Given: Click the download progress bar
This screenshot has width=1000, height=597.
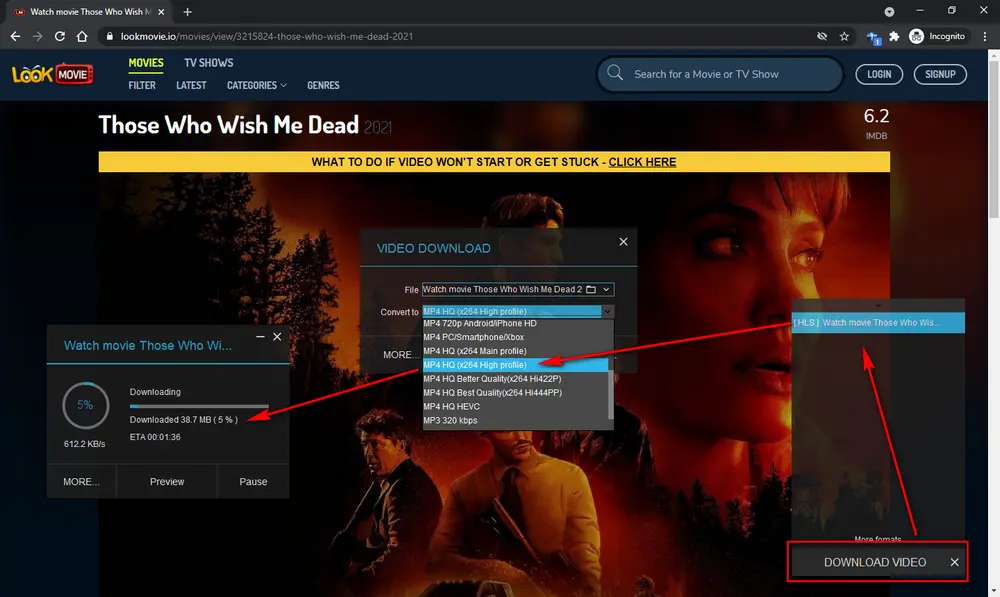Looking at the screenshot, I should pyautogui.click(x=199, y=406).
